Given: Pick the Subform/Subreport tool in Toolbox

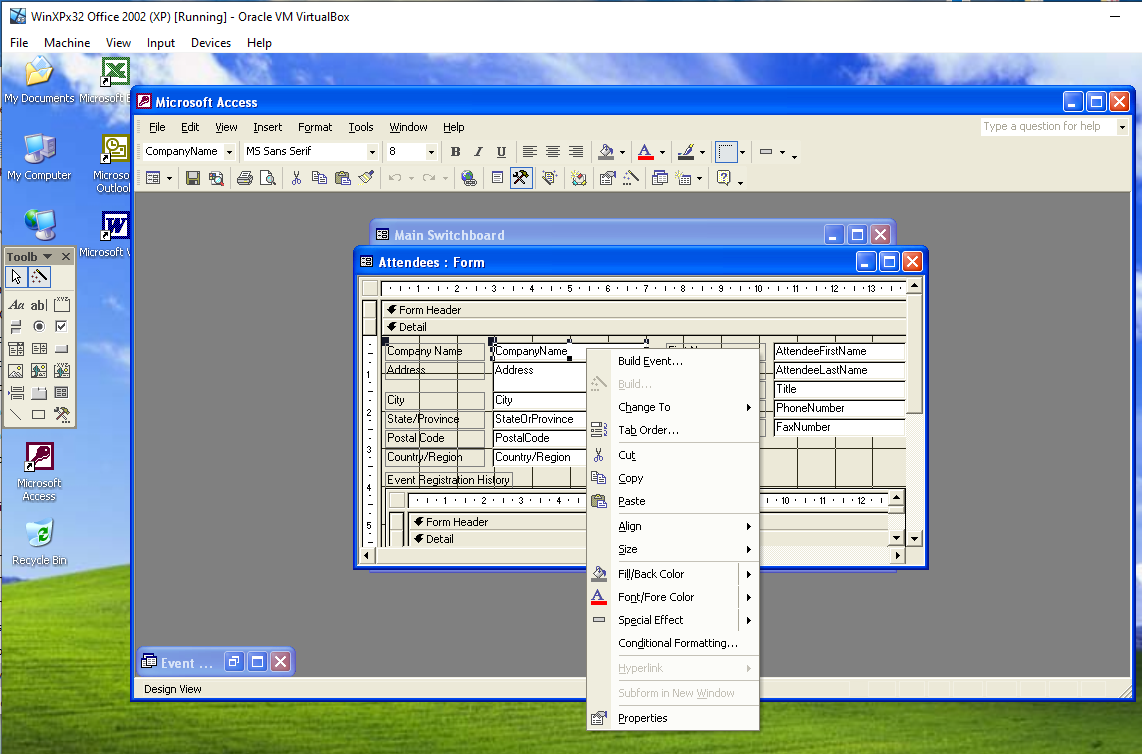Looking at the screenshot, I should [x=62, y=393].
